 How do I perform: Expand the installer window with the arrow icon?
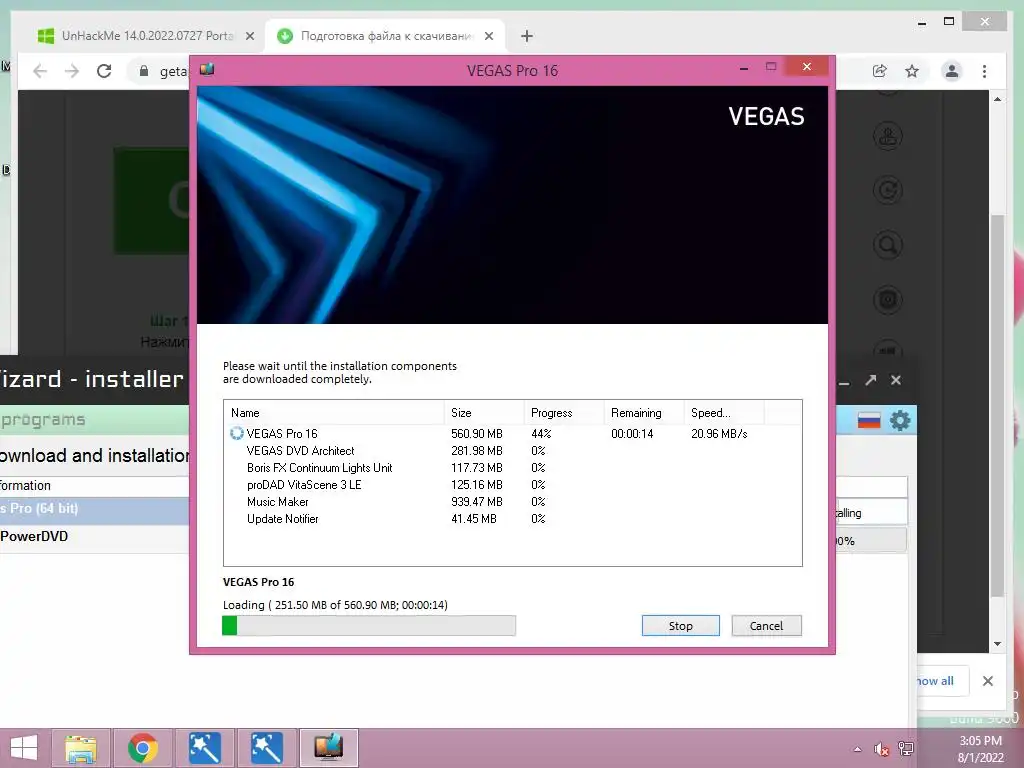(x=871, y=380)
